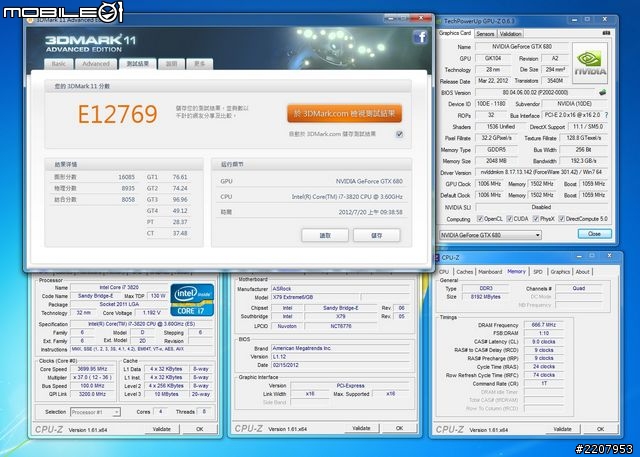Click the Command Rate 1T value
The image size is (640, 457).
point(544,384)
